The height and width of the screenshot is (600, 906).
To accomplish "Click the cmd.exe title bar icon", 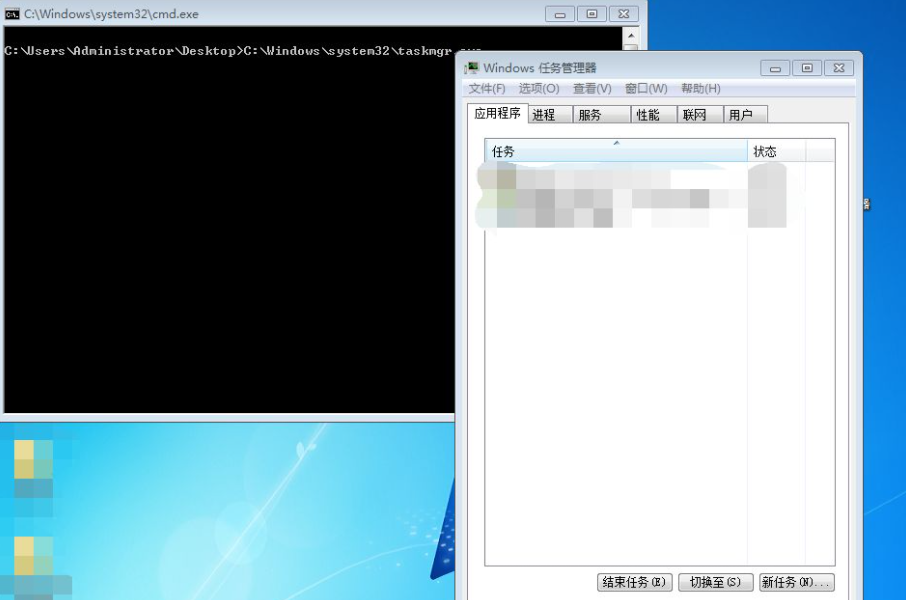I will pos(12,14).
